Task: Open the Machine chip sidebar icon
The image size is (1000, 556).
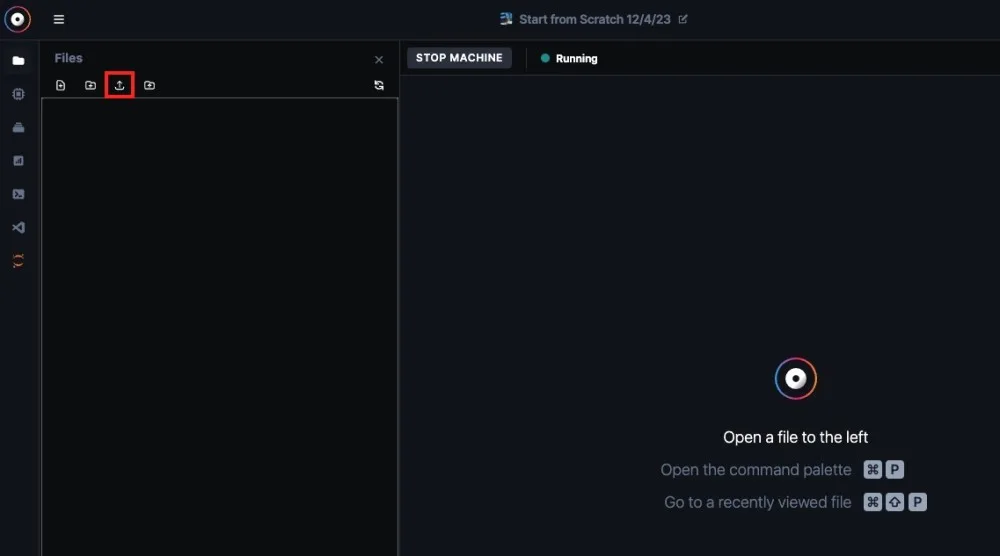Action: (x=18, y=94)
